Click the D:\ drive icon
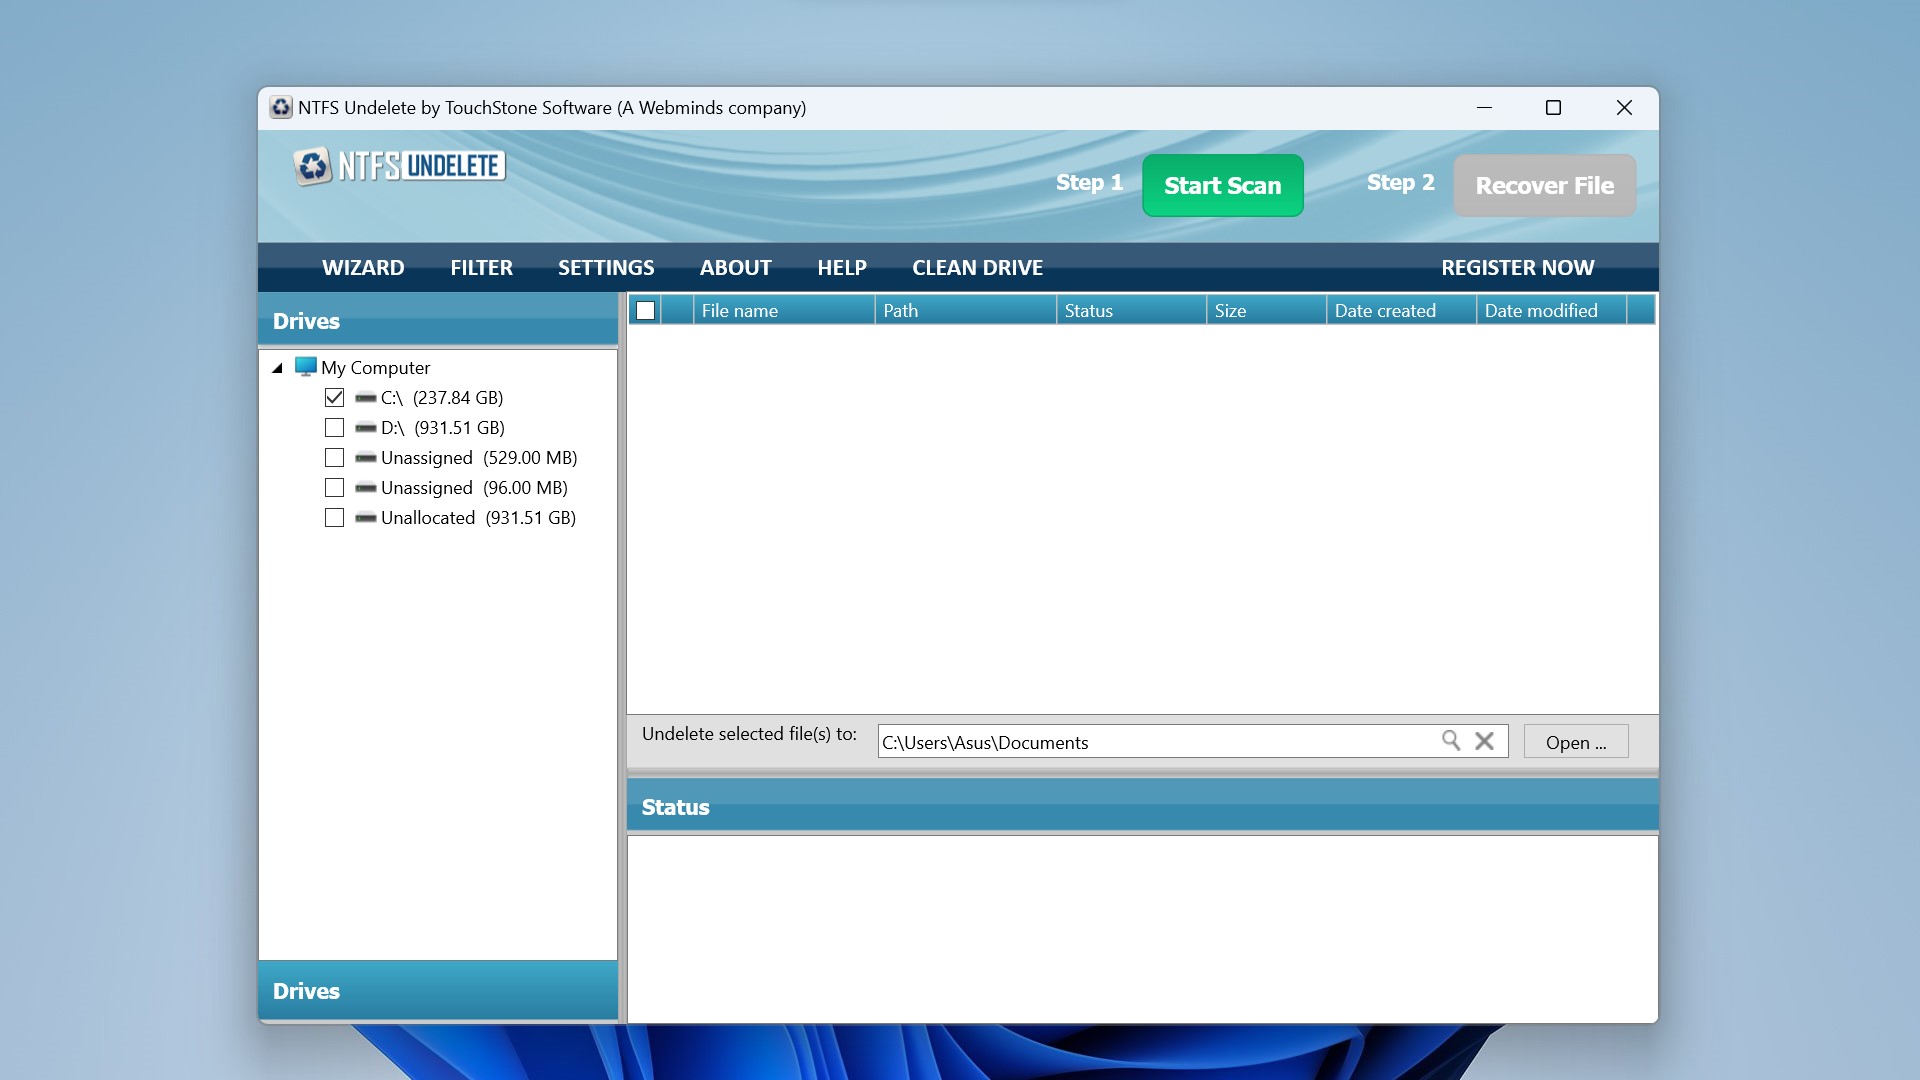1920x1080 pixels. pos(366,428)
